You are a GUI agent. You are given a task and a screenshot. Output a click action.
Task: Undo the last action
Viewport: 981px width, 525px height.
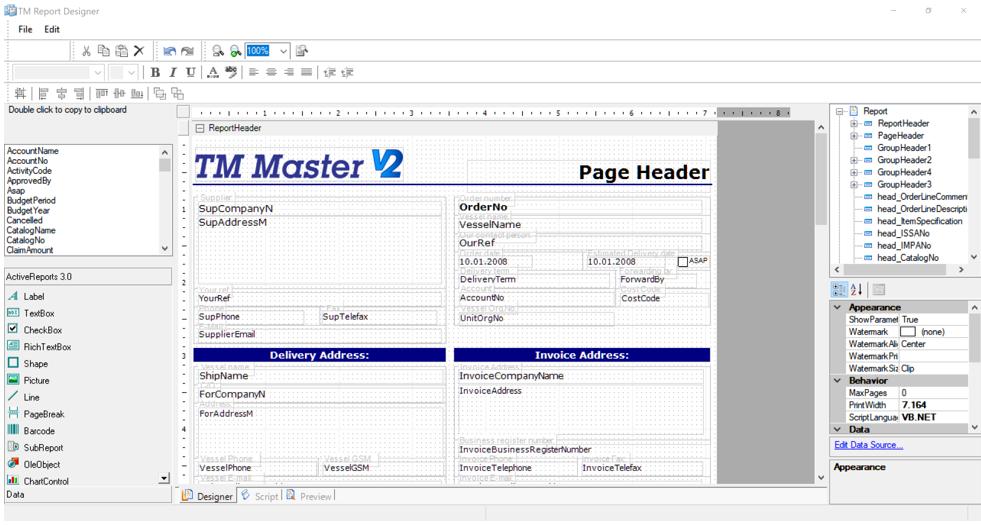point(169,51)
